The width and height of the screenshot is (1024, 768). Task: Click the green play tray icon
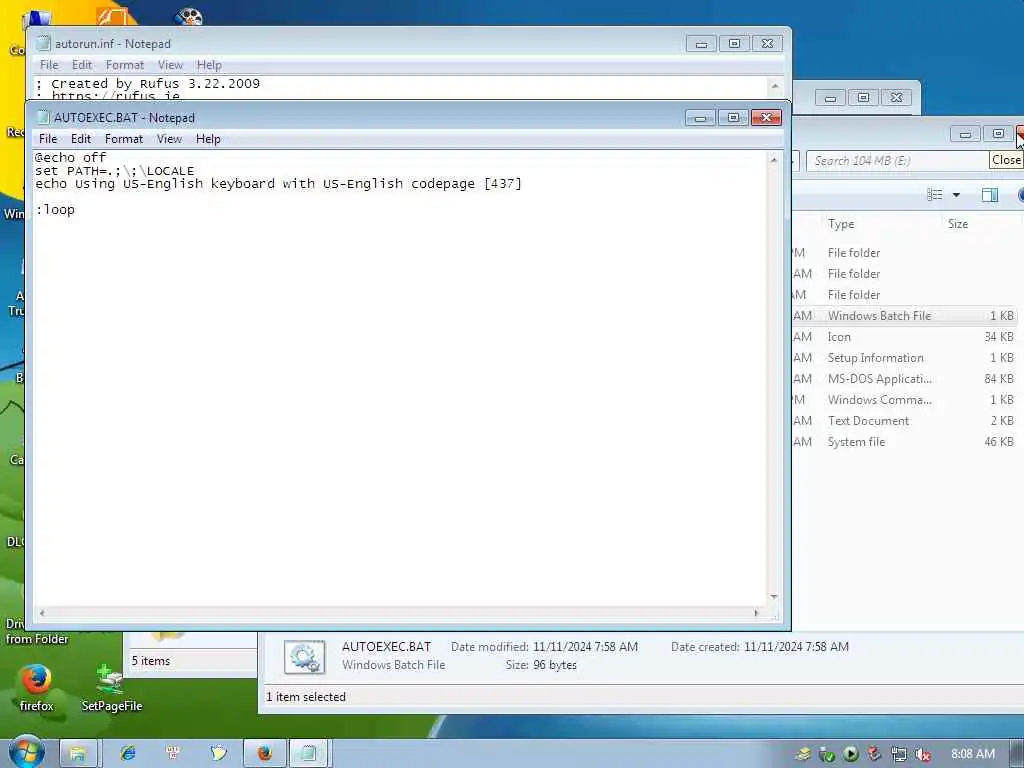850,754
